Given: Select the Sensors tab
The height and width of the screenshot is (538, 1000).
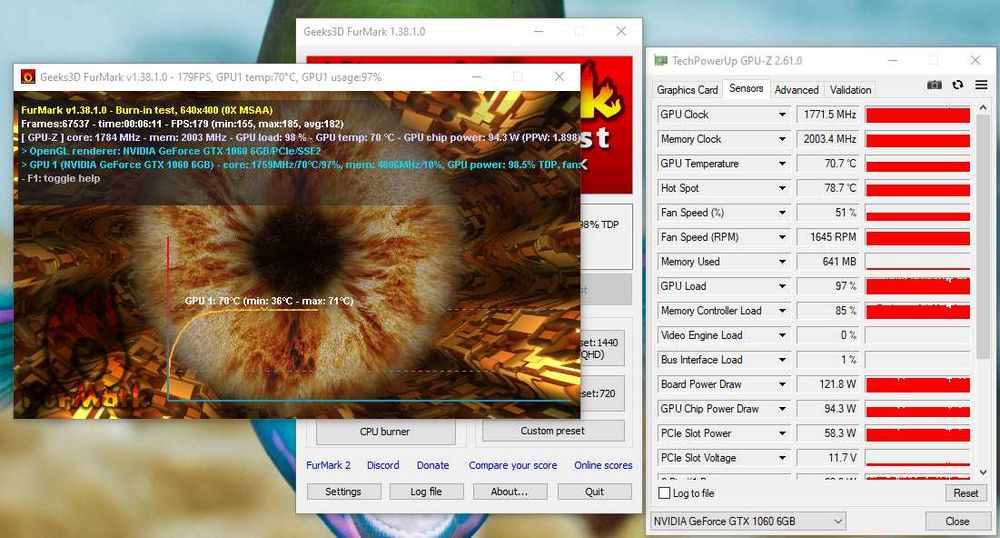Looking at the screenshot, I should [746, 89].
